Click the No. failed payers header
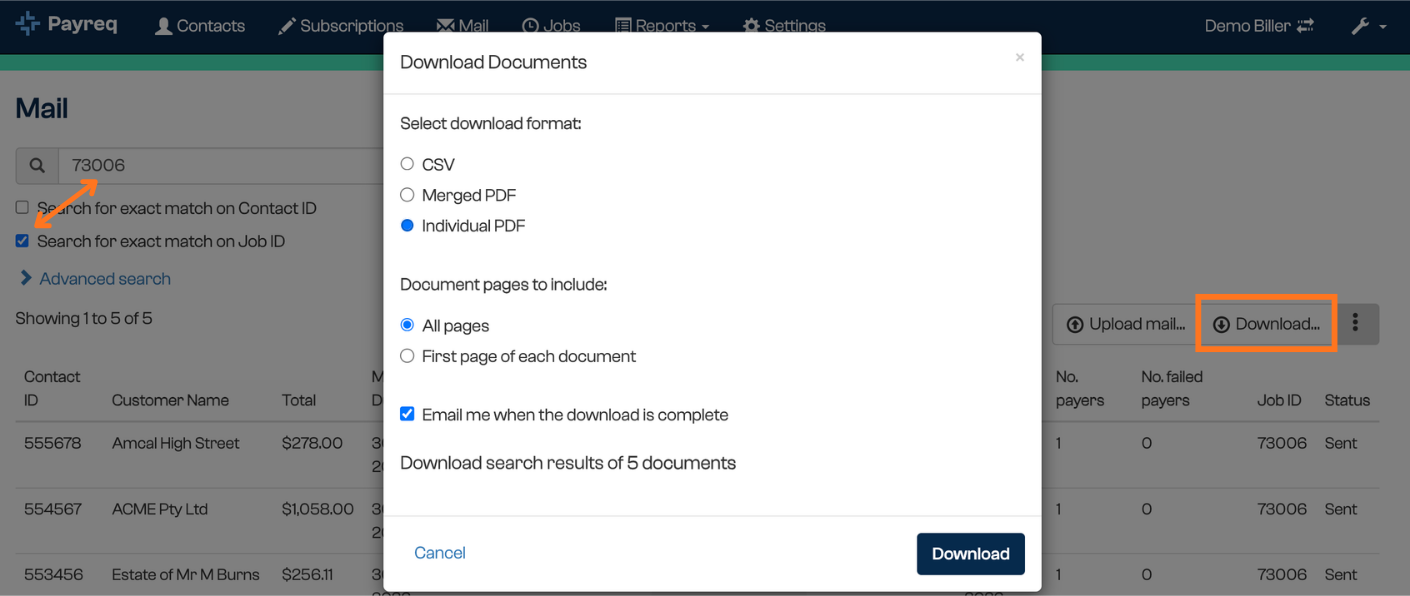Viewport: 1410px width, 596px height. (1172, 388)
